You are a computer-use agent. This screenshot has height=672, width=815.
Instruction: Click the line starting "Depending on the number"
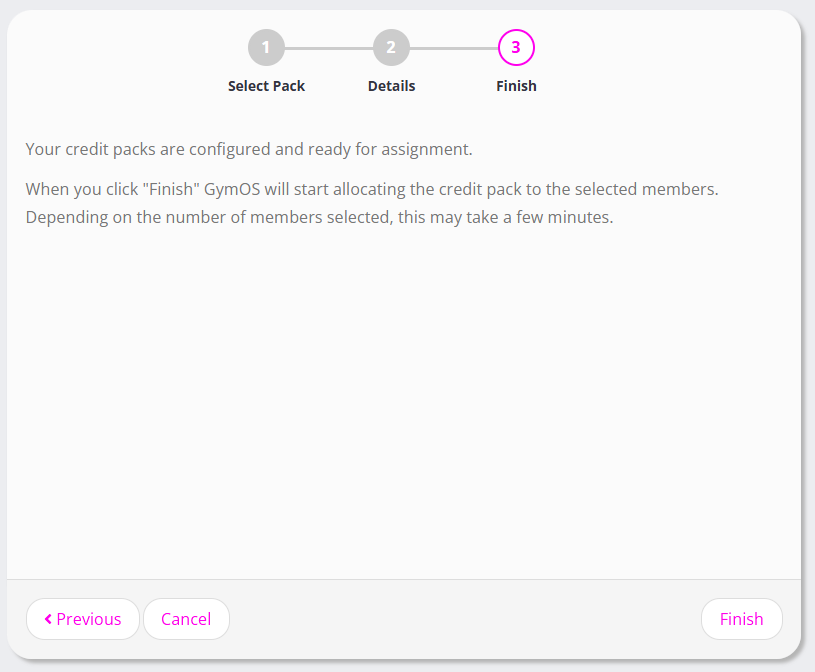click(x=318, y=217)
